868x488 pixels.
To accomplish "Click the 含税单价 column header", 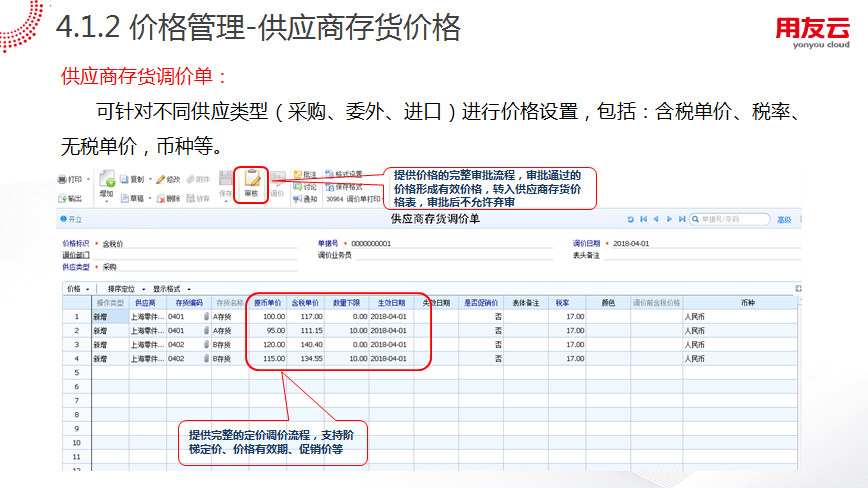I will pos(305,303).
